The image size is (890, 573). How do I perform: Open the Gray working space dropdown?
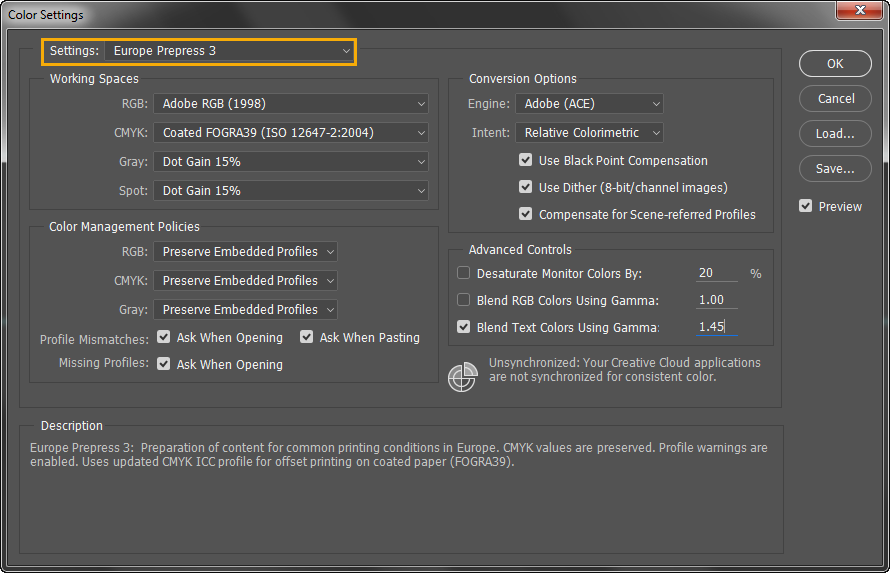click(x=290, y=161)
